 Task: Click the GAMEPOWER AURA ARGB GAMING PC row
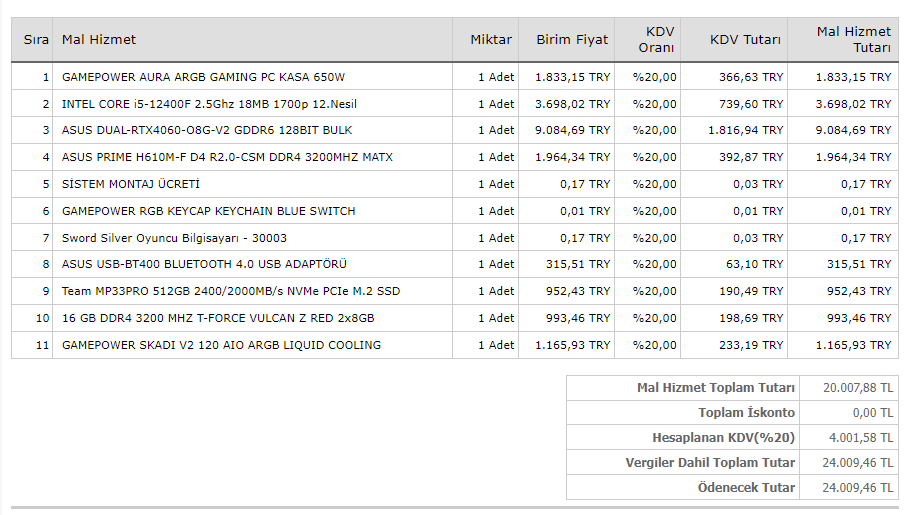(203, 77)
